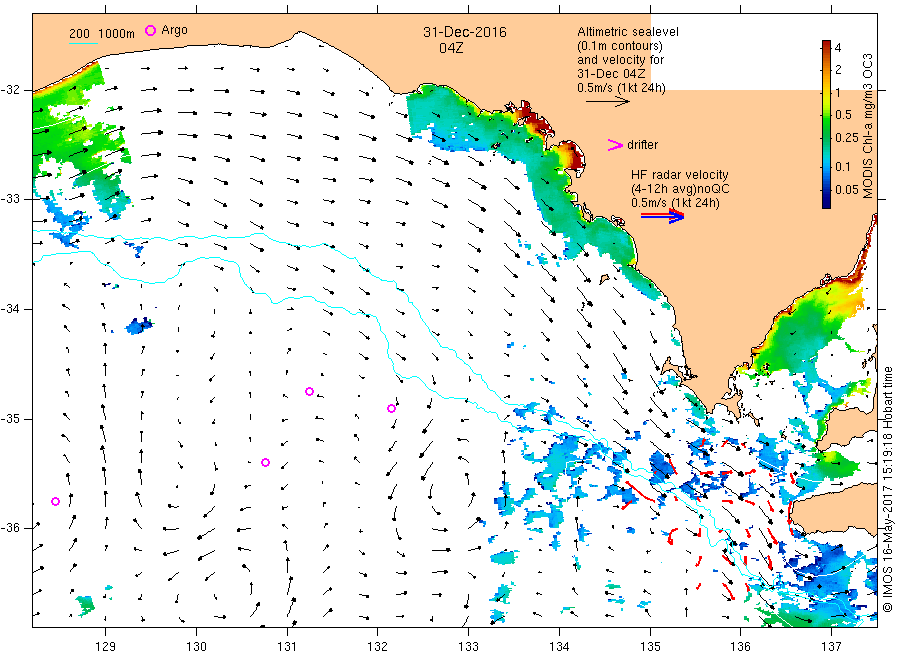
Task: Click the Argo float marker near 131.2E 34.75S
Action: (309, 391)
